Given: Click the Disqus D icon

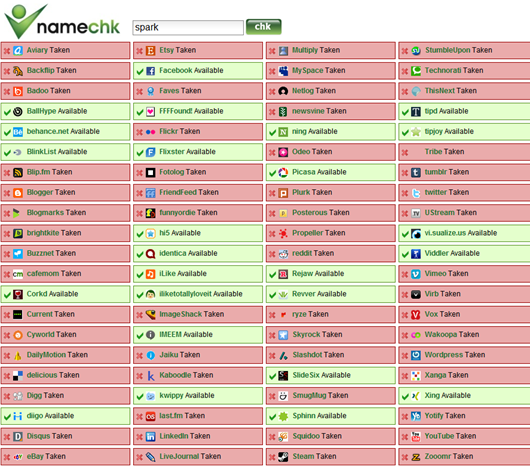Looking at the screenshot, I should (18, 437).
